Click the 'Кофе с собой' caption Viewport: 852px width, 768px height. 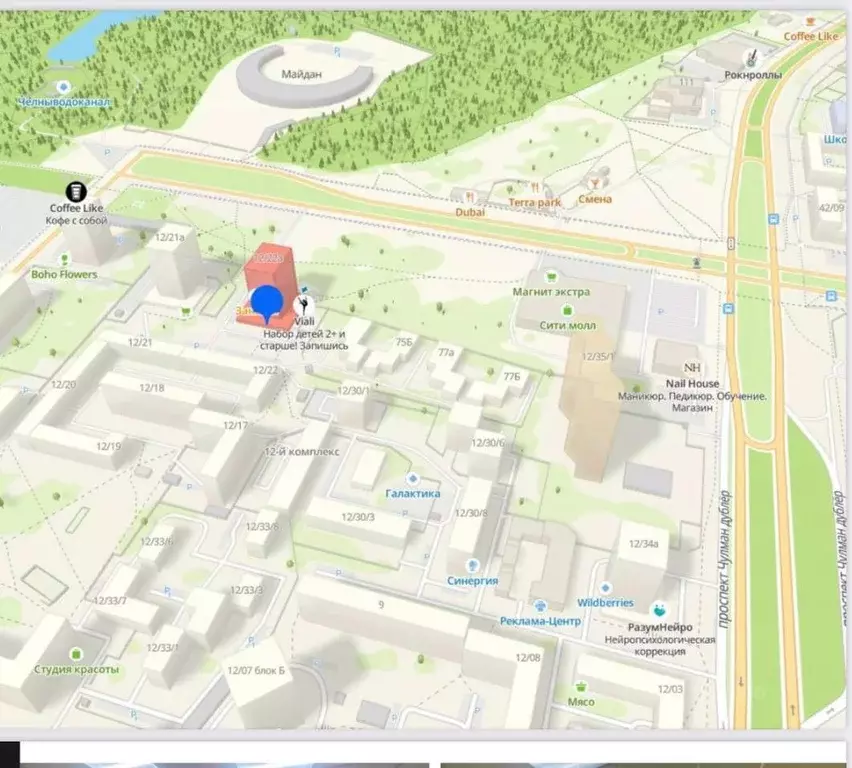click(x=76, y=221)
